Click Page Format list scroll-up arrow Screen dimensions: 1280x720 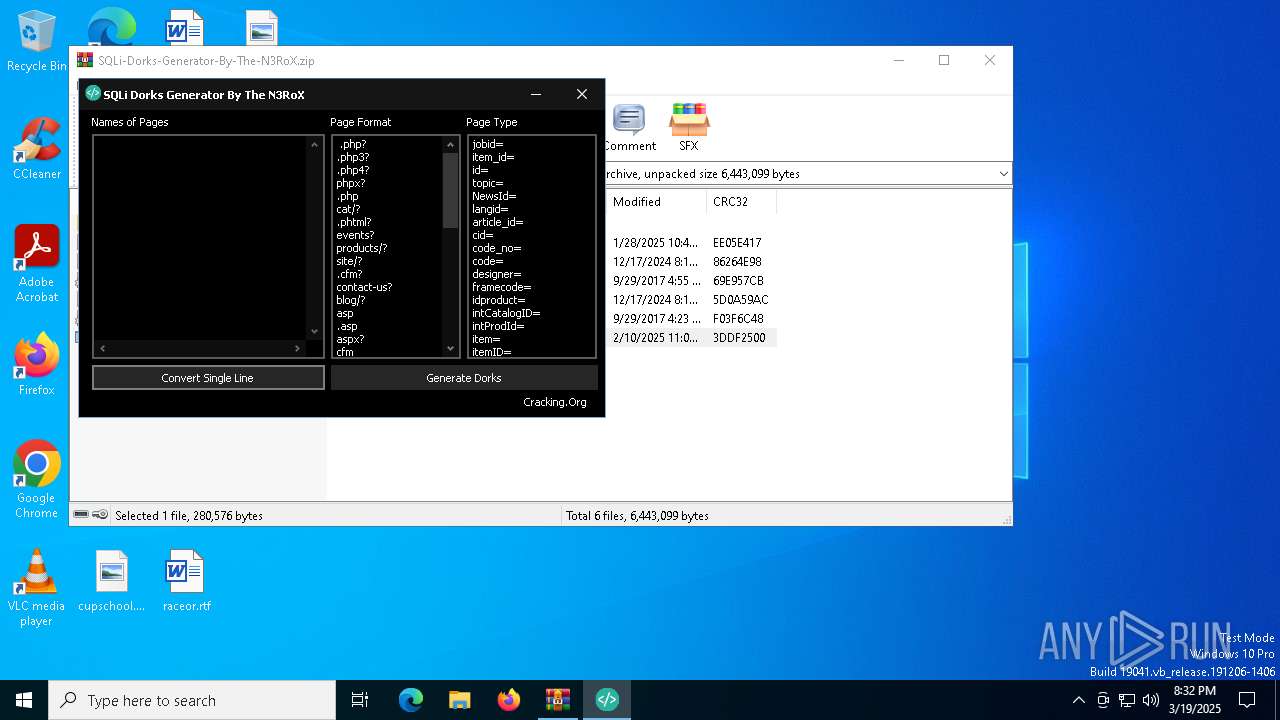coord(450,144)
